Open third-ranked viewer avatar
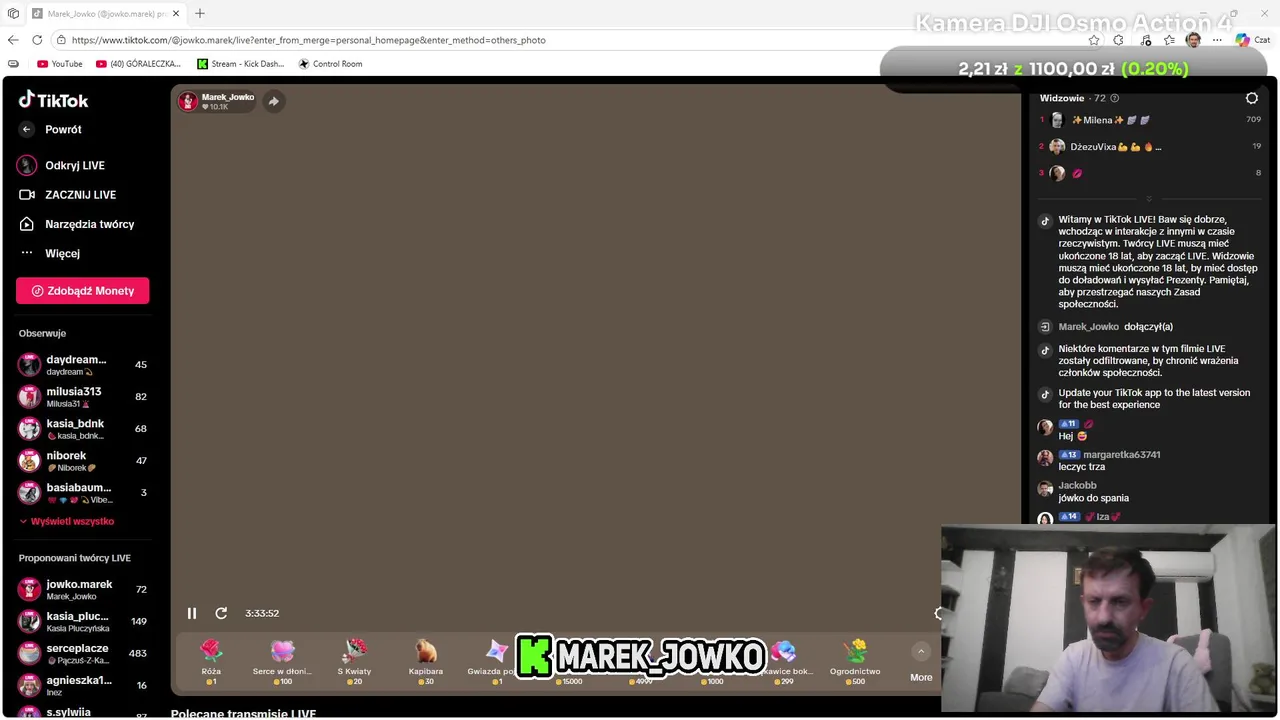1280x720 pixels. pyautogui.click(x=1057, y=173)
